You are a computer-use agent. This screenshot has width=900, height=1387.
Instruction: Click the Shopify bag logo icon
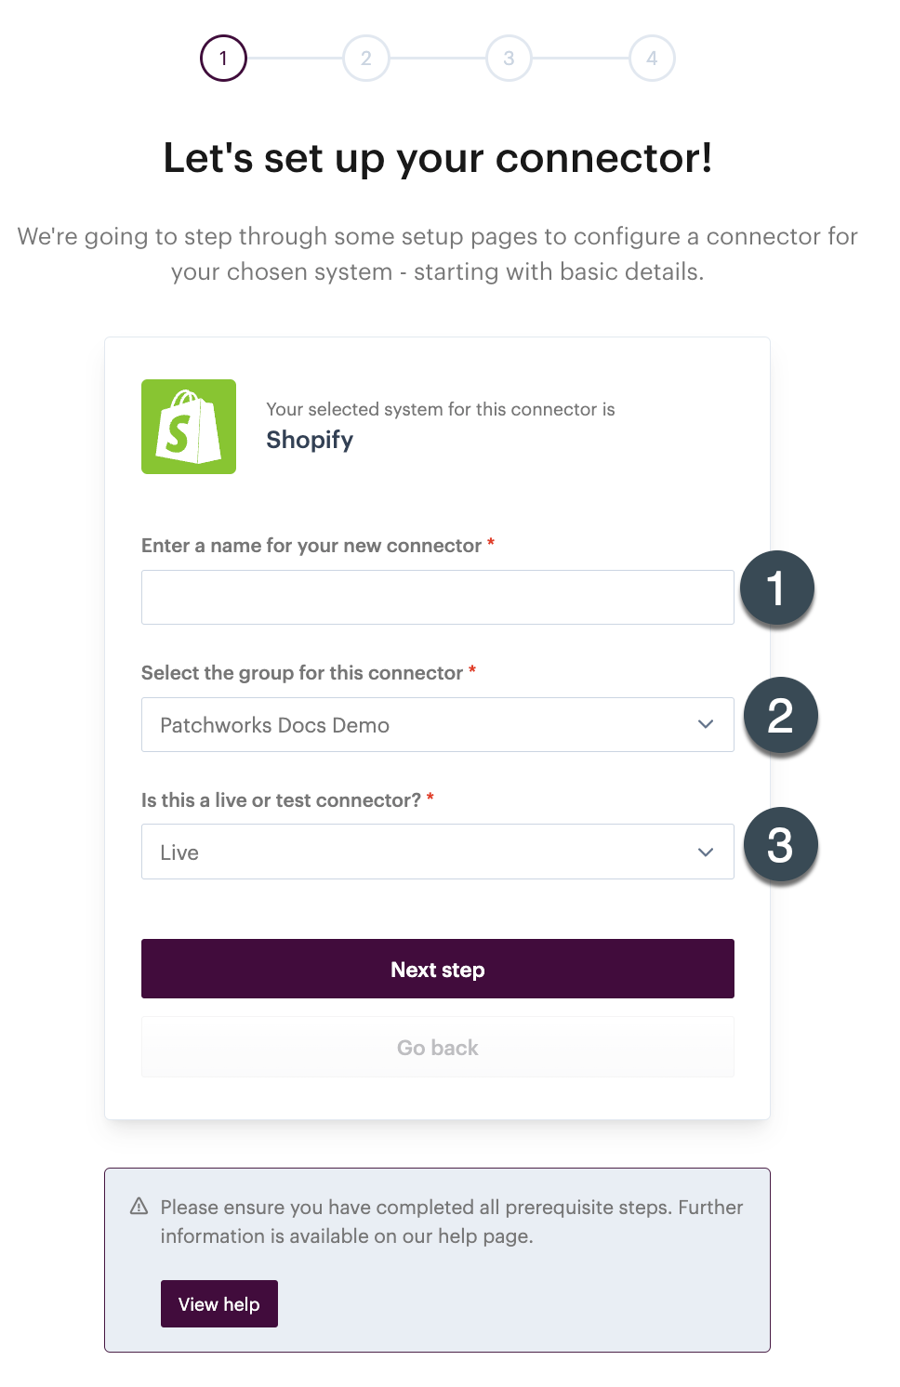[188, 426]
